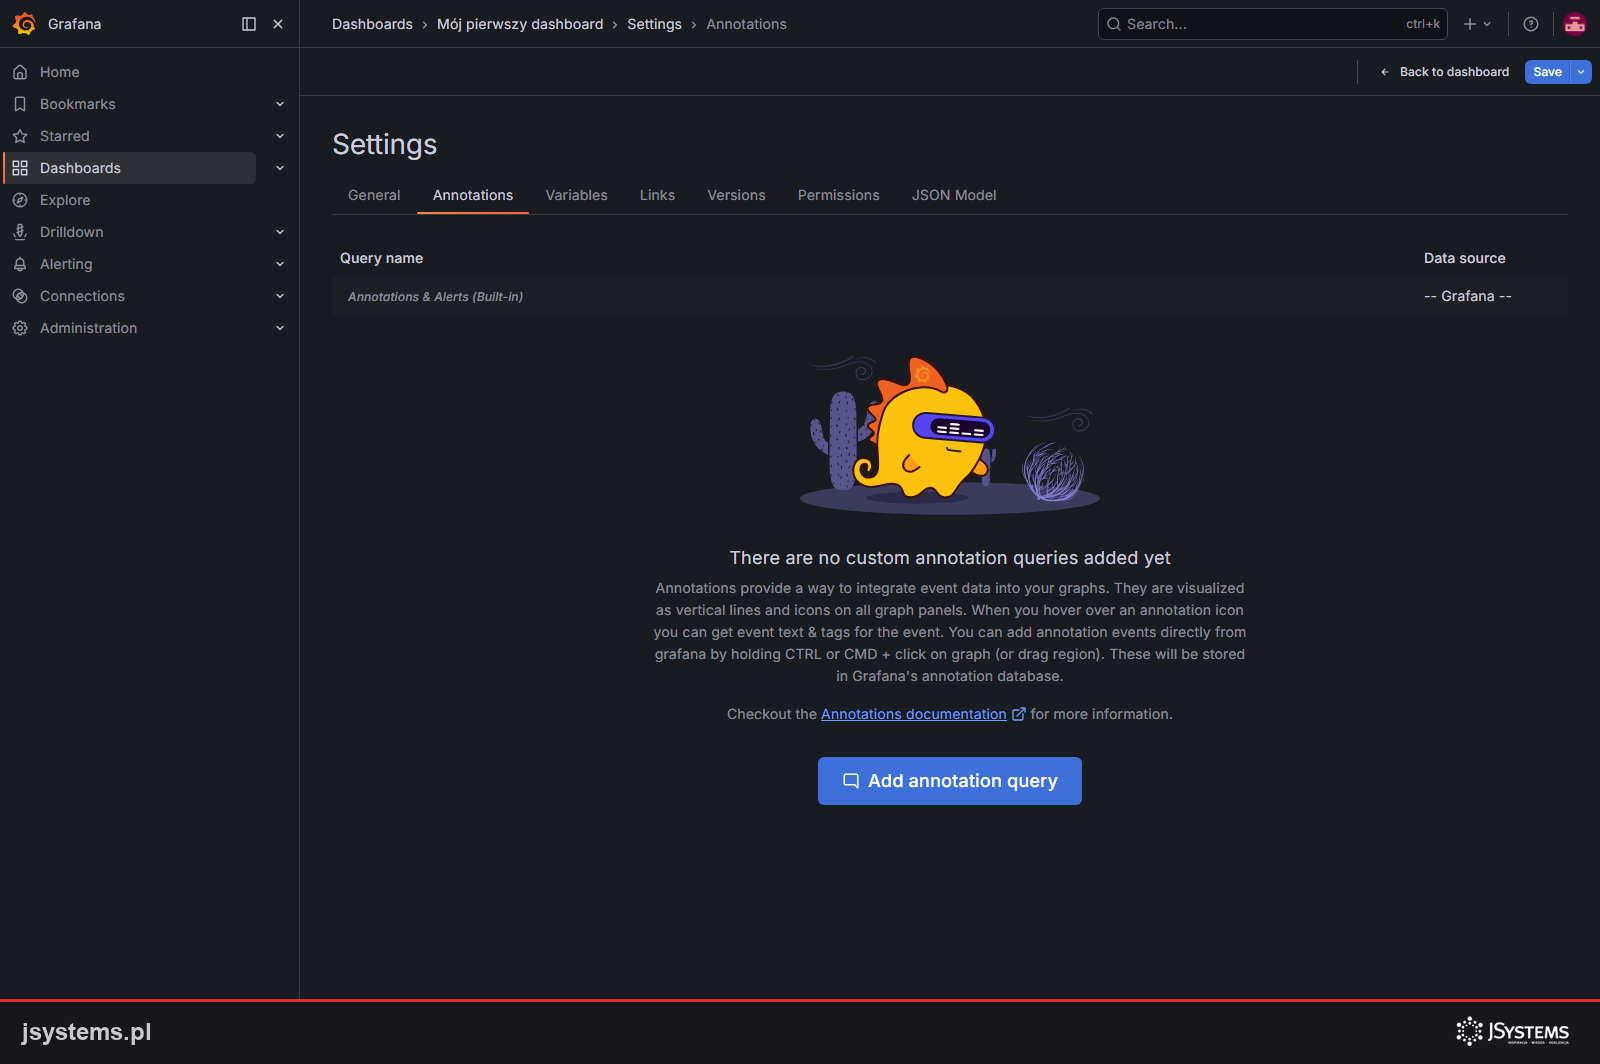Click the back arrow icon
1600x1064 pixels.
1385,72
